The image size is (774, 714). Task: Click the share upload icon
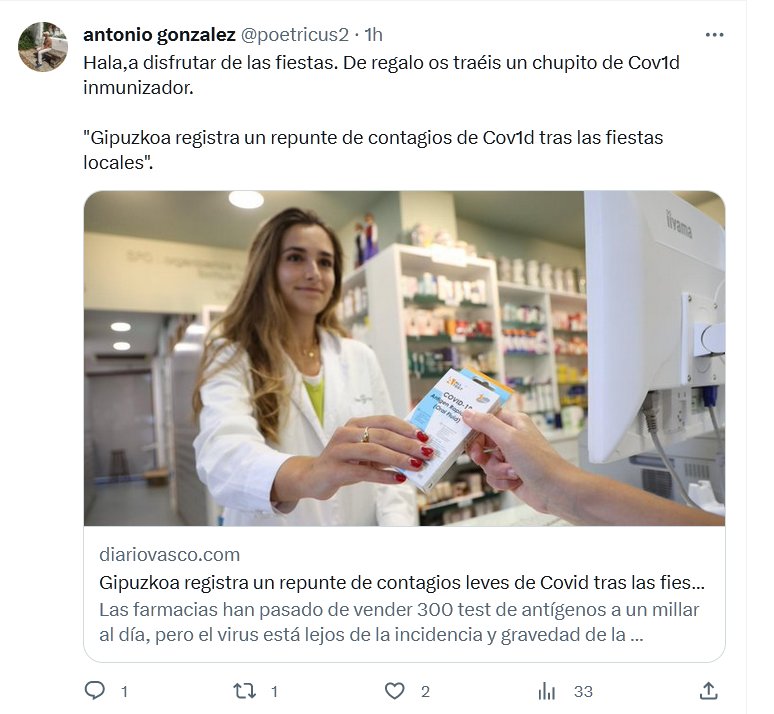708,691
